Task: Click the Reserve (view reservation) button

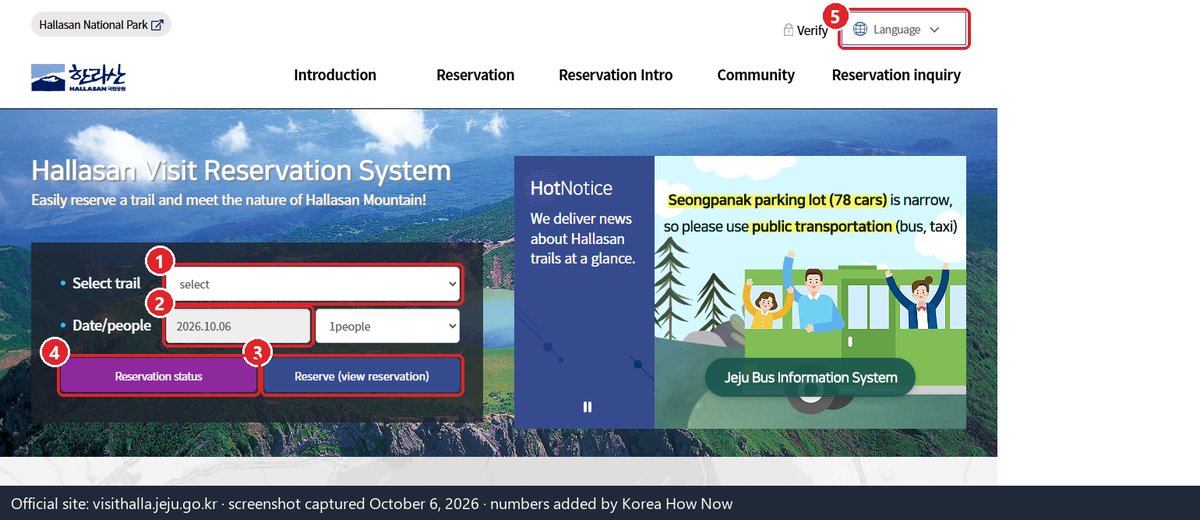Action: coord(362,377)
